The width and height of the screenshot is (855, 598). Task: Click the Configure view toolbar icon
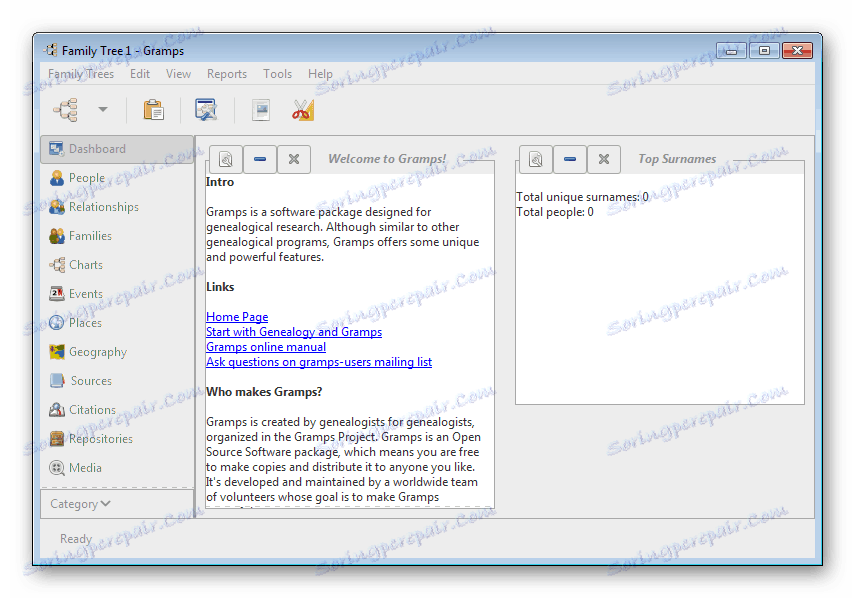tap(206, 110)
